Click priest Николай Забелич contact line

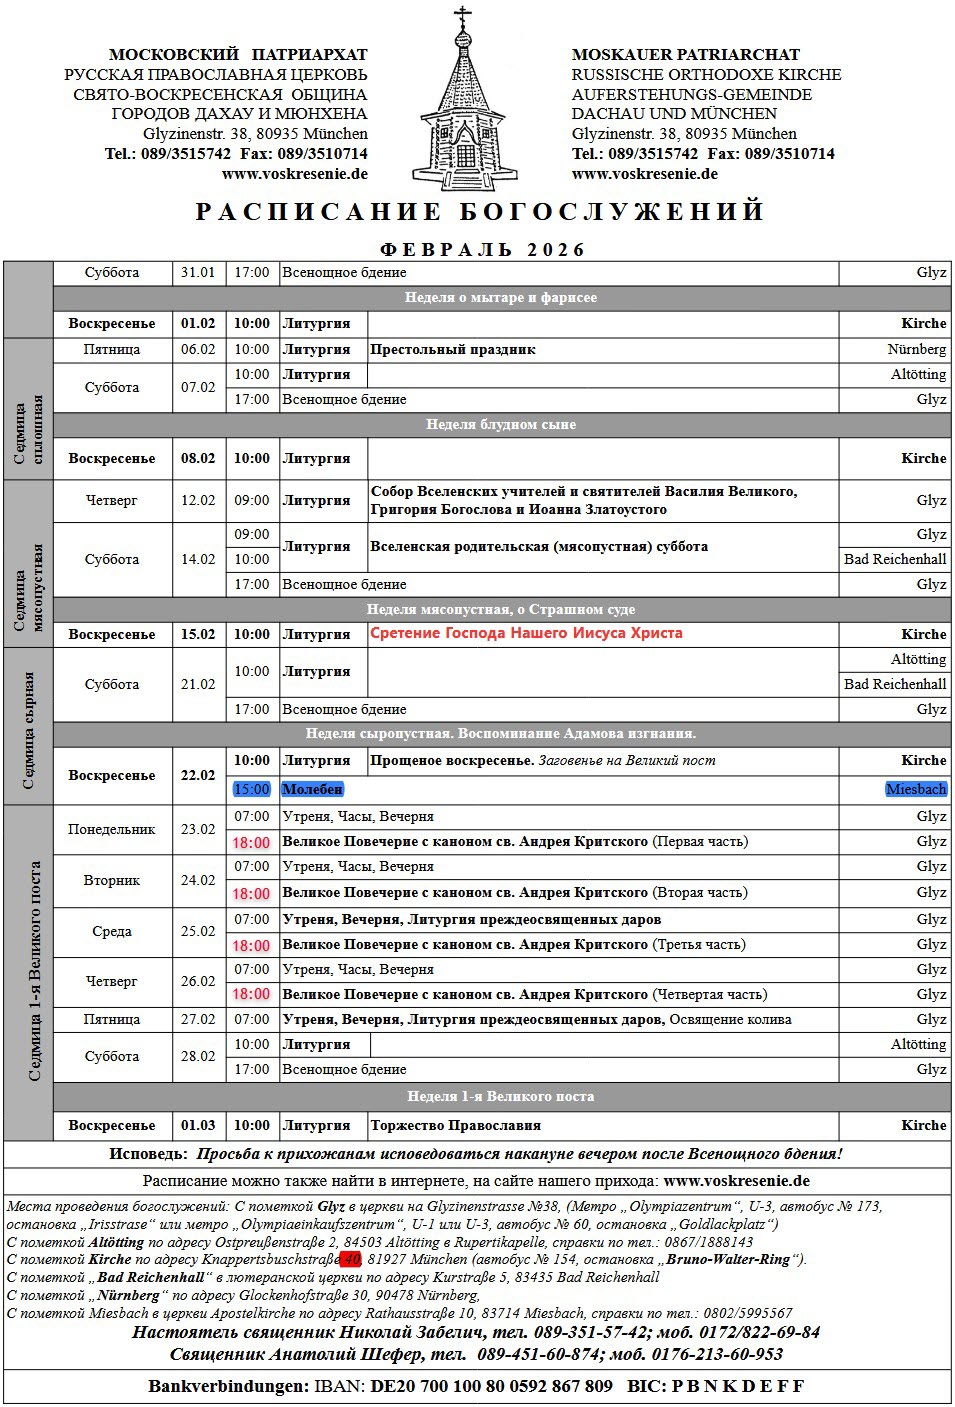coord(476,1333)
